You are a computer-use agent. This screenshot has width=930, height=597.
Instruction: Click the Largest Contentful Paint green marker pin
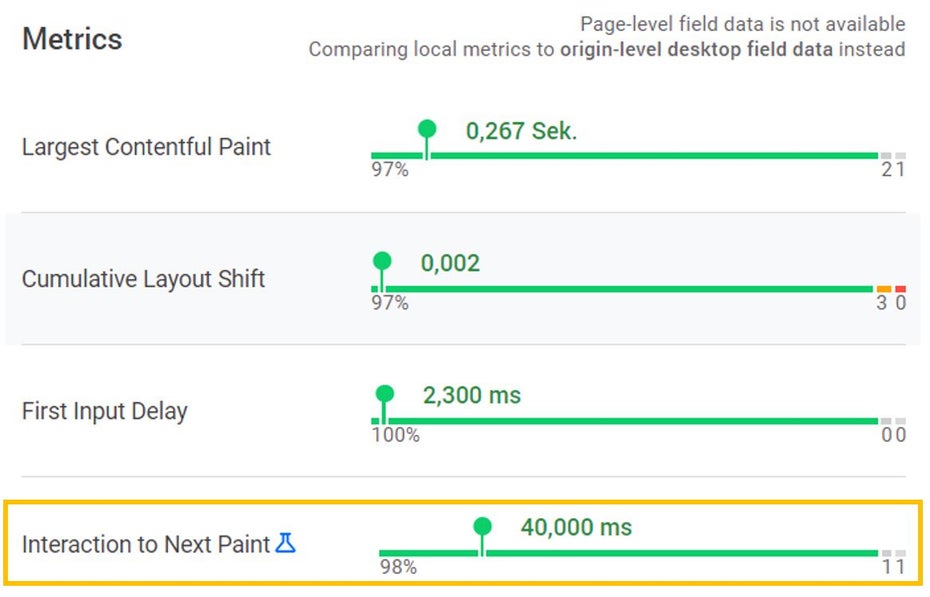click(x=427, y=130)
